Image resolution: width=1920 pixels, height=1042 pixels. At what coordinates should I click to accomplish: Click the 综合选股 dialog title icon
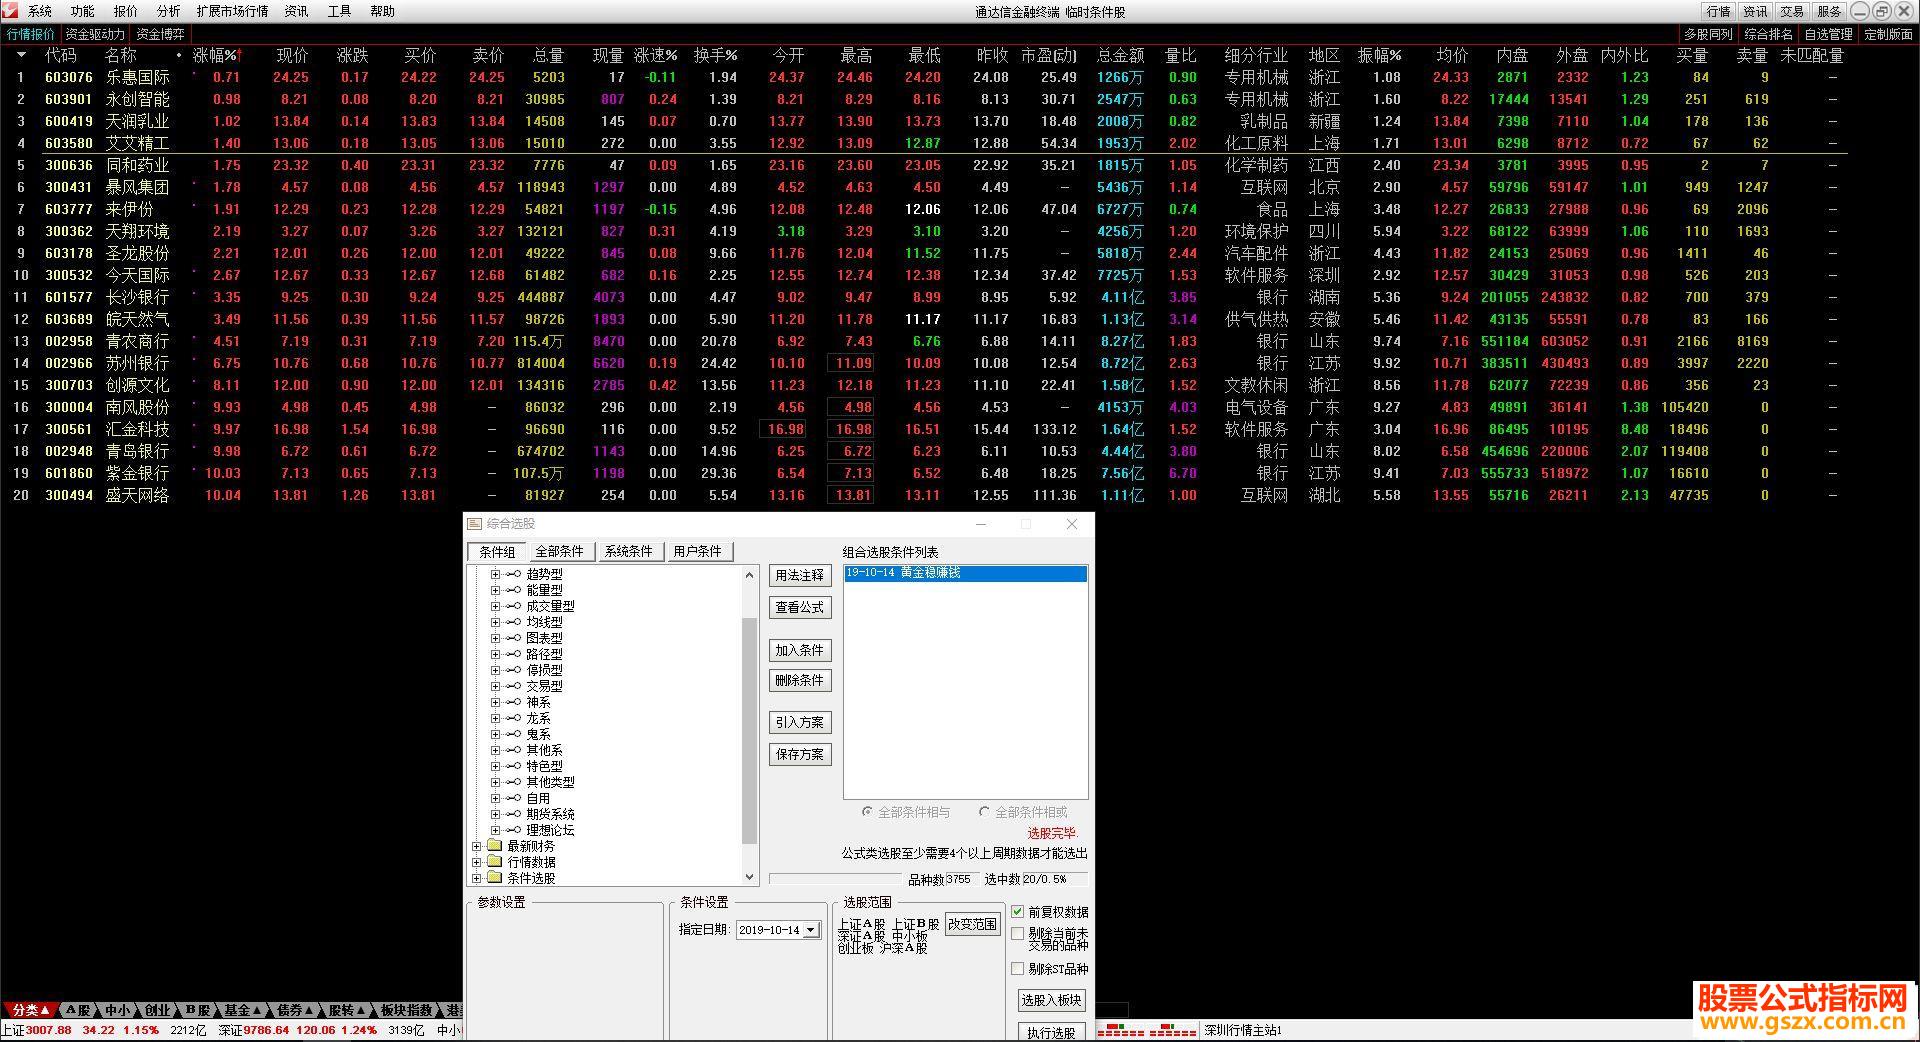tap(475, 523)
